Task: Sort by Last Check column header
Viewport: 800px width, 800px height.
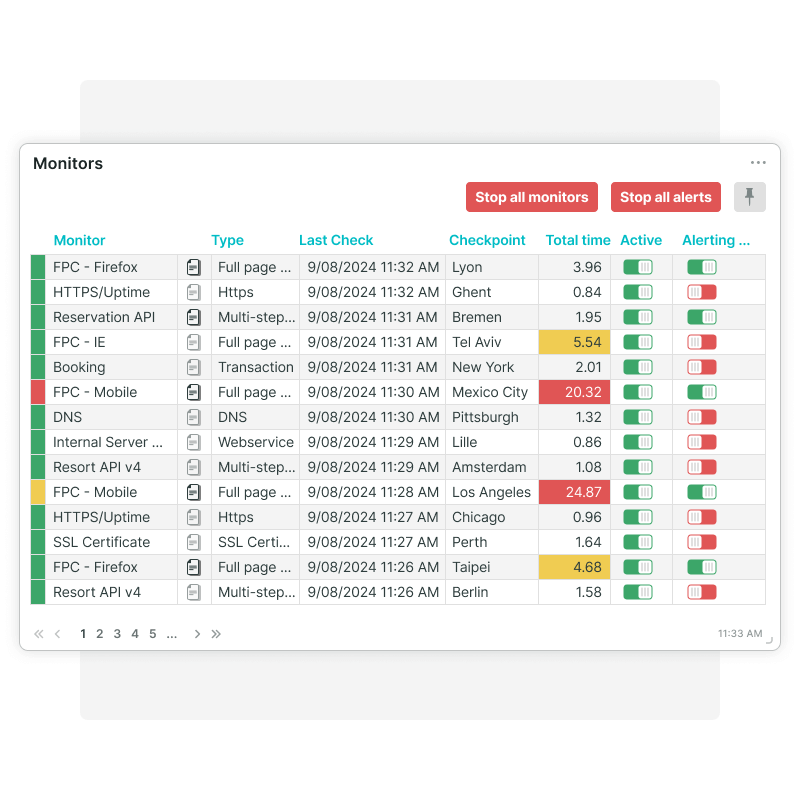Action: (336, 240)
